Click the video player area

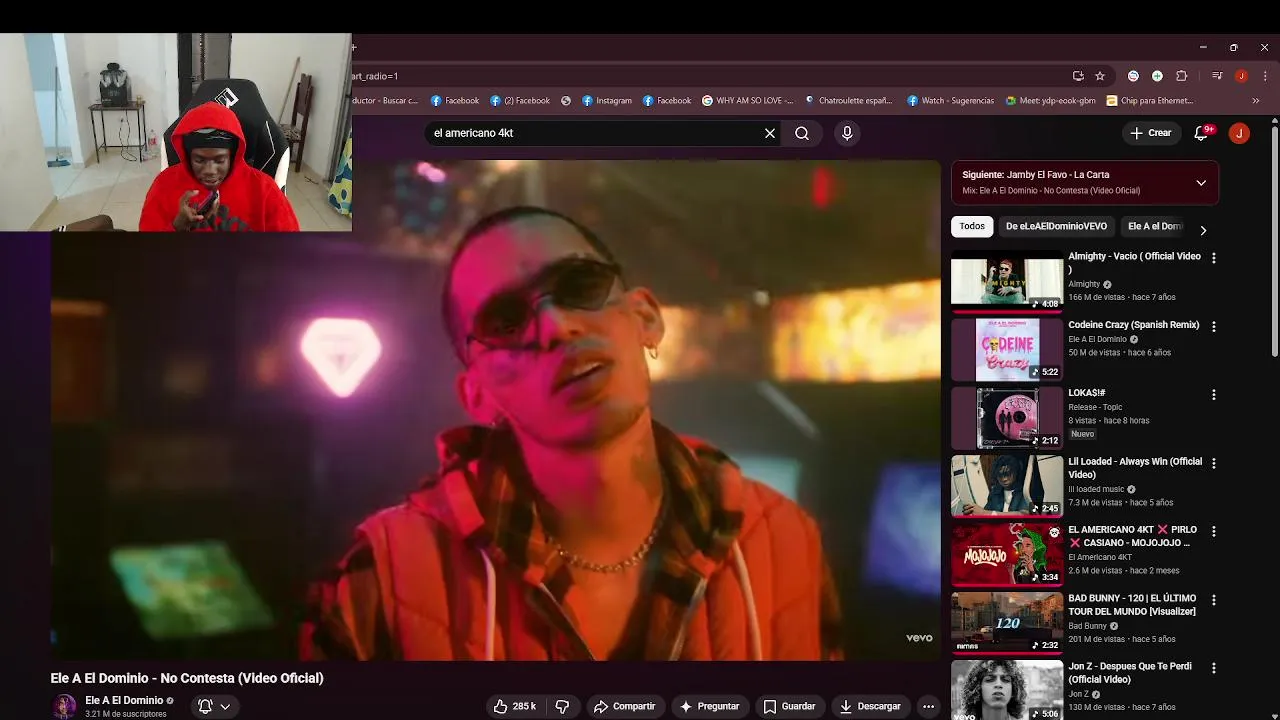tap(496, 410)
